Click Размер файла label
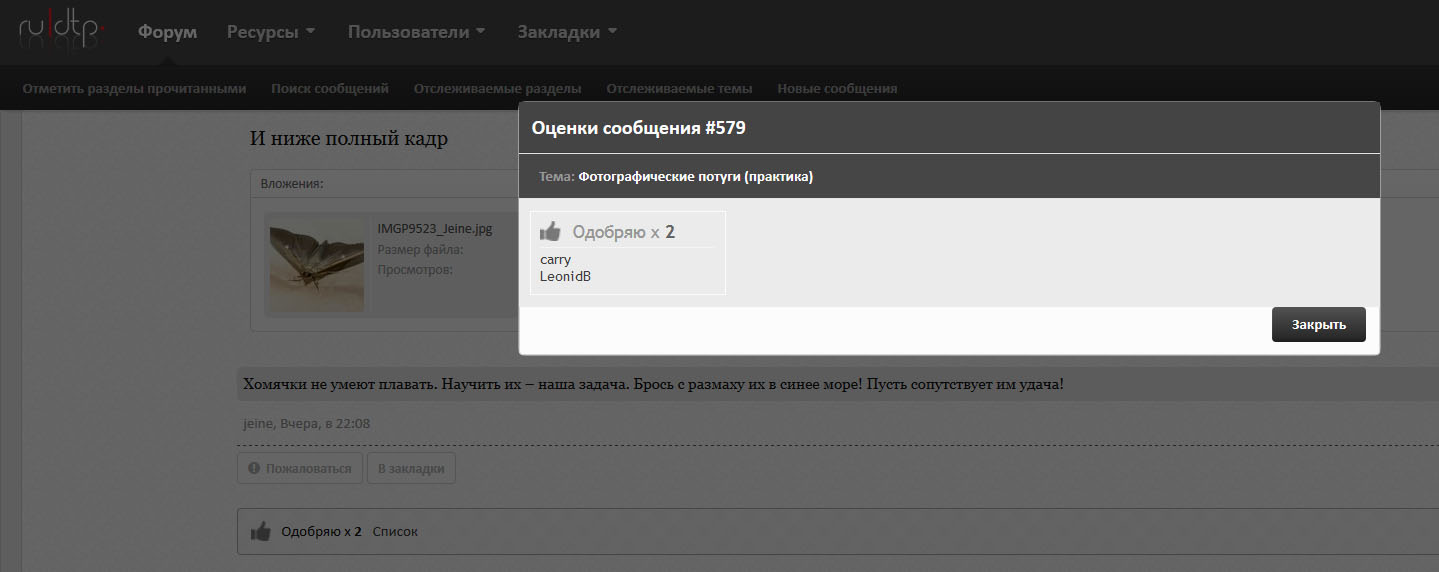Image resolution: width=1439 pixels, height=572 pixels. click(x=420, y=249)
